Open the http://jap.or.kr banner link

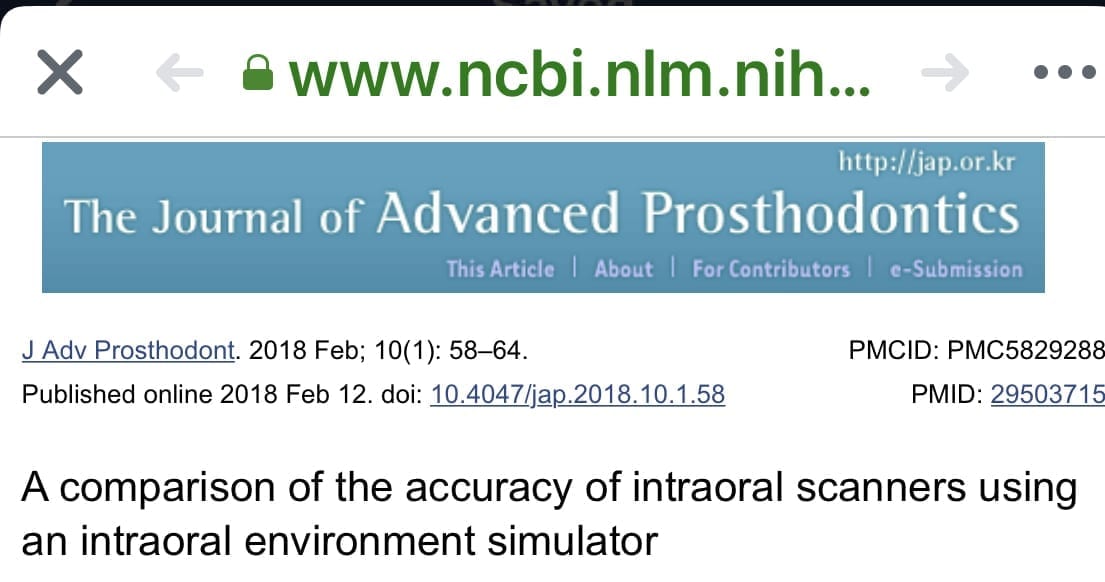tap(928, 161)
